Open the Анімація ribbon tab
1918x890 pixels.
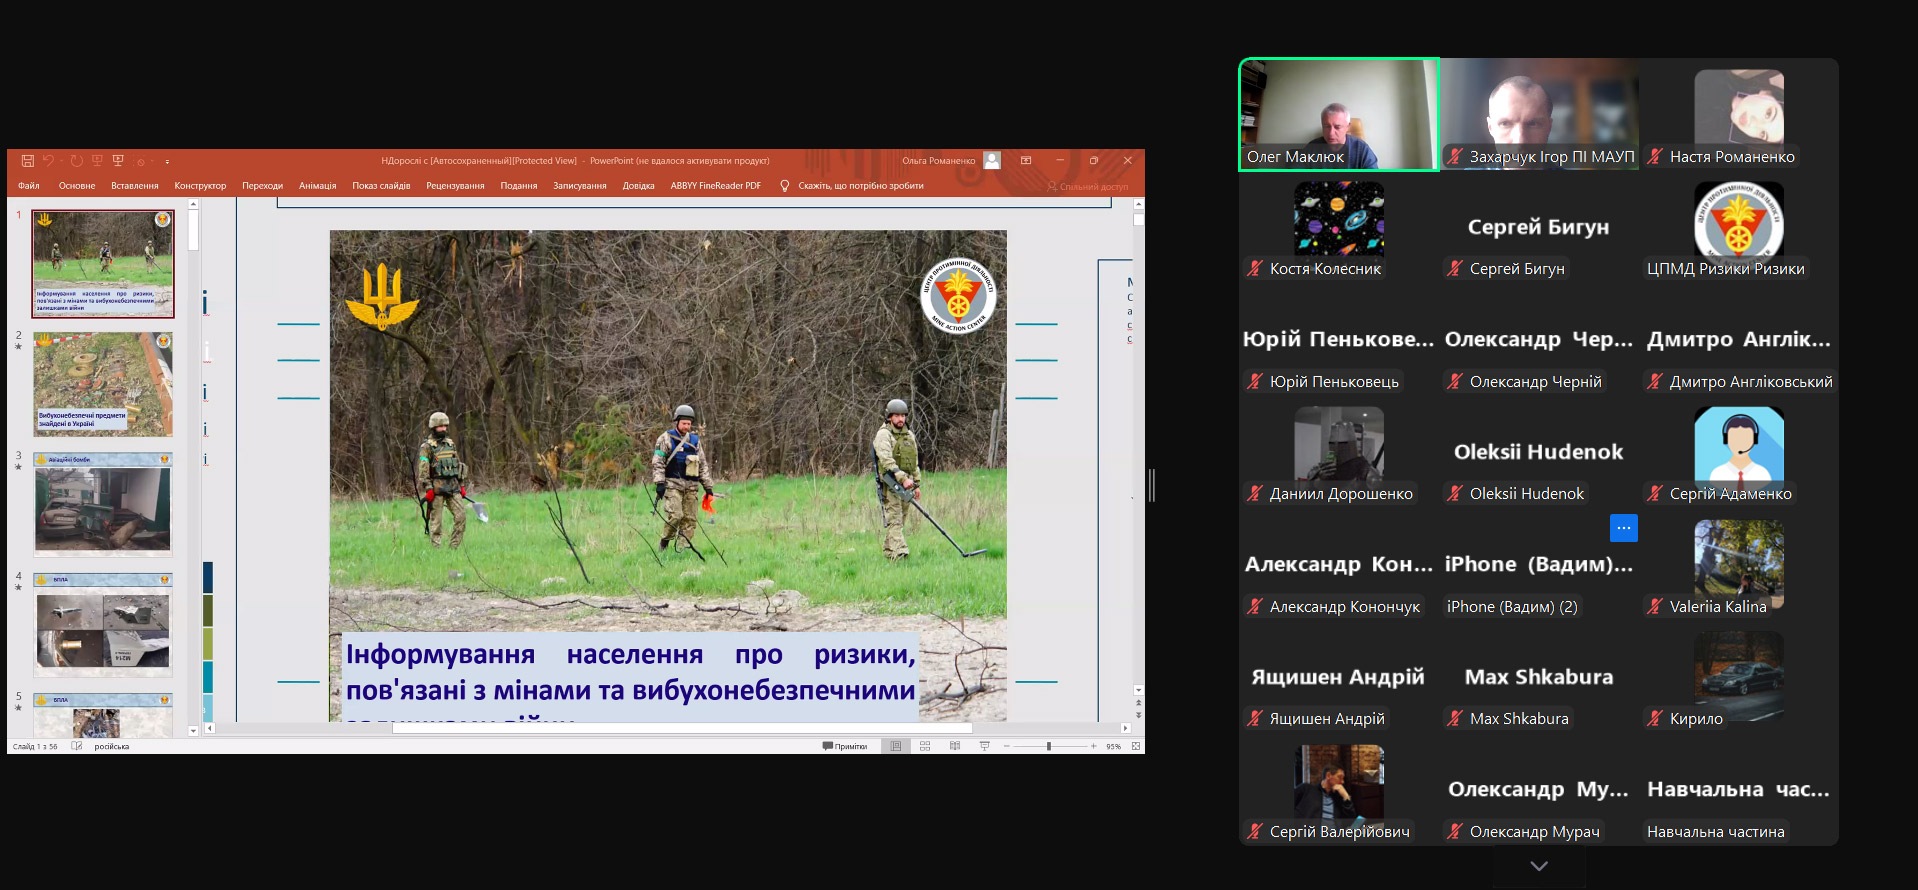tap(317, 186)
